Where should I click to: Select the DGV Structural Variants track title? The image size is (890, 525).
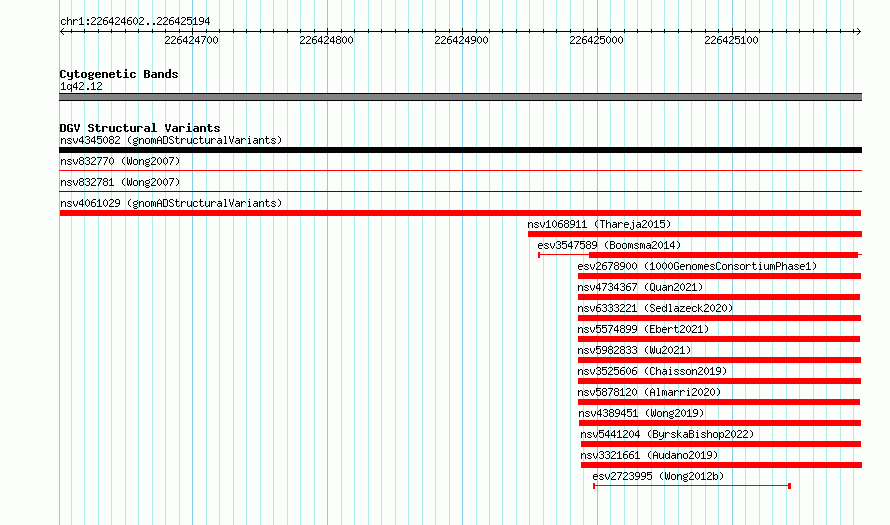[x=140, y=128]
